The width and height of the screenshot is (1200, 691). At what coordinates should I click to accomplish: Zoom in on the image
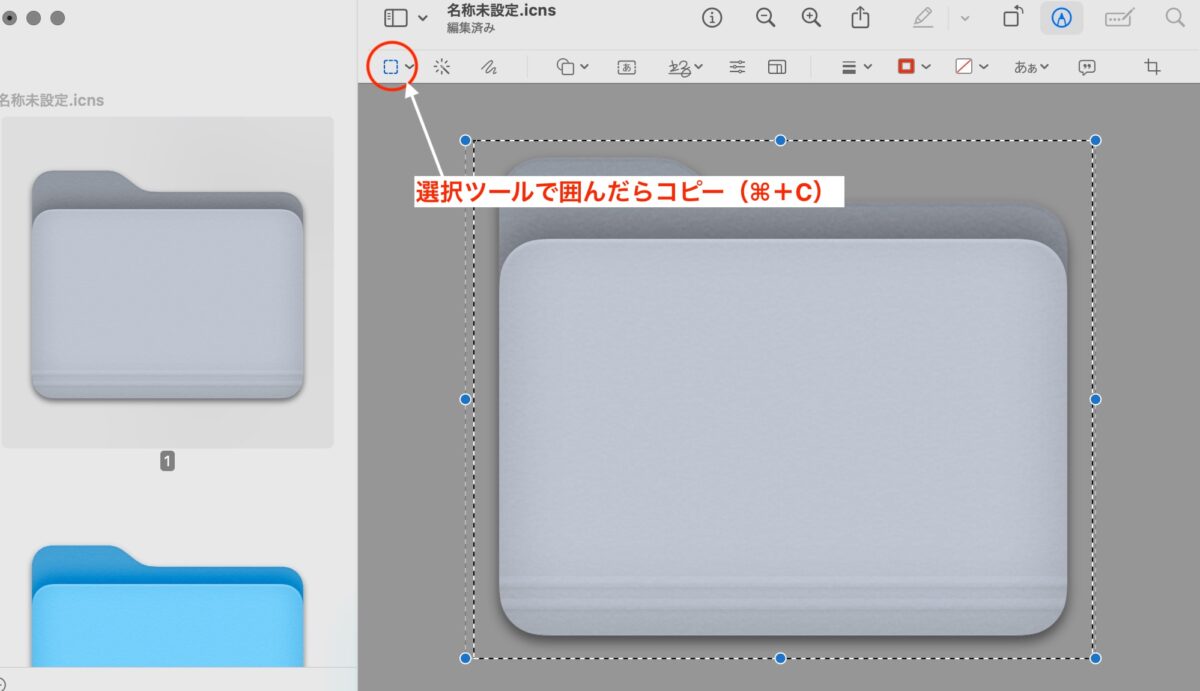click(811, 18)
